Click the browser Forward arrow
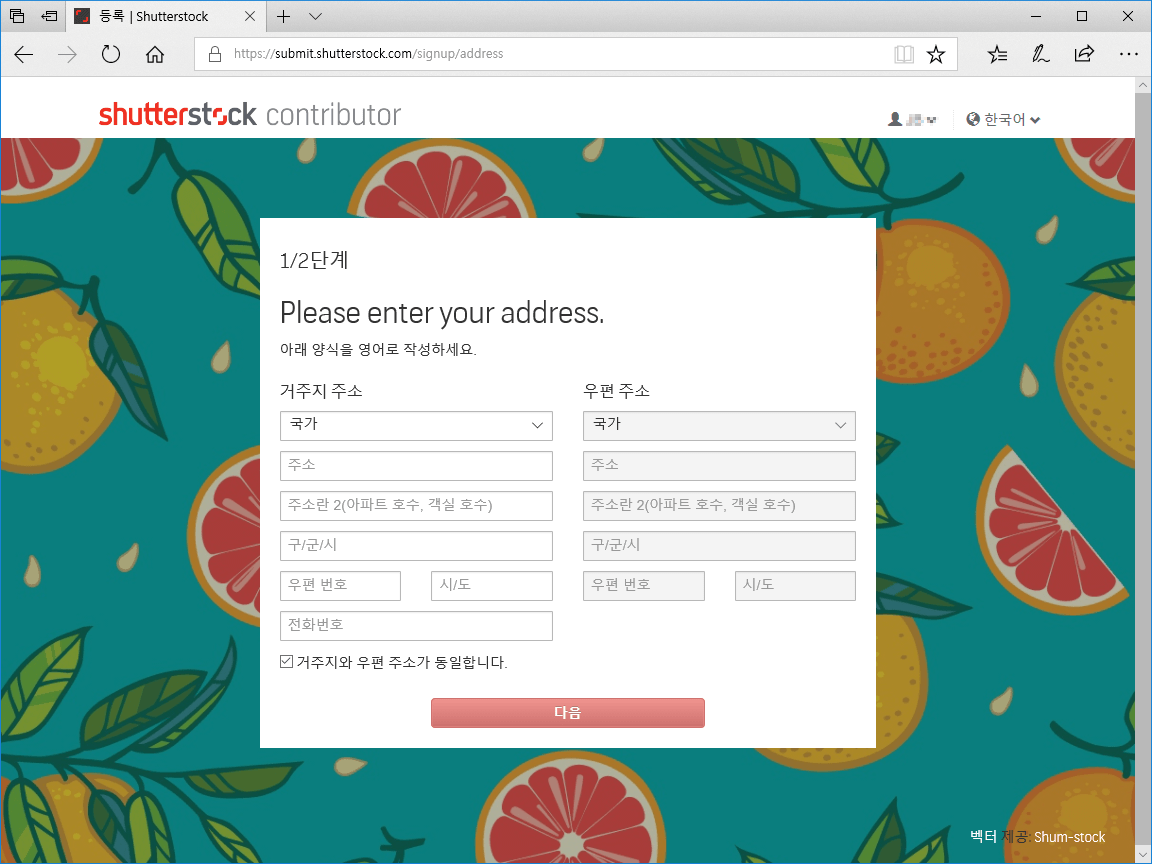Screen dimensions: 1152x864 click(67, 54)
